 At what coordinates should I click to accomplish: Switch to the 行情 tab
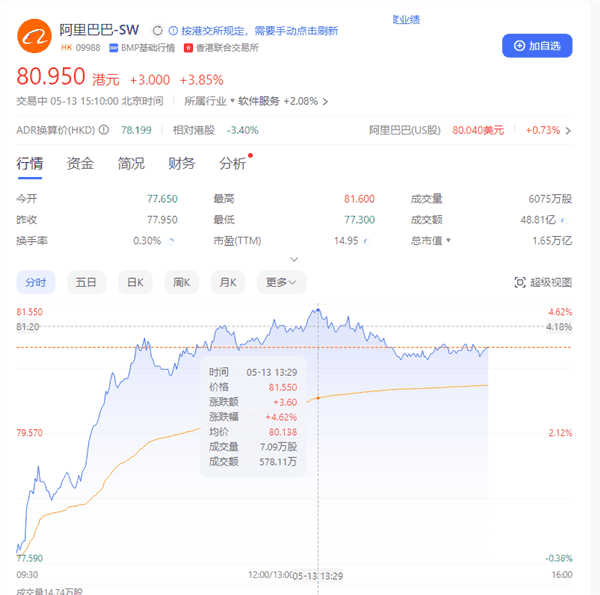coord(29,164)
